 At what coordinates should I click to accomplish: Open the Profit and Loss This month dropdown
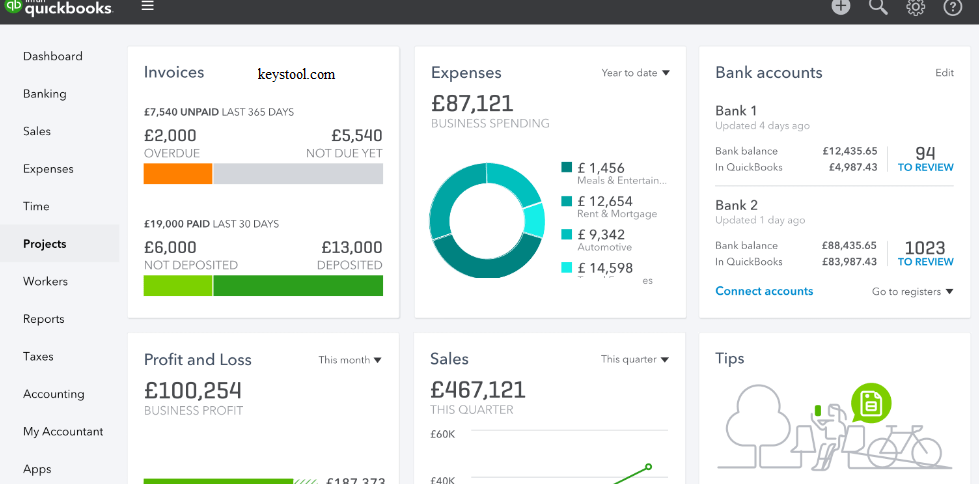[x=350, y=360]
